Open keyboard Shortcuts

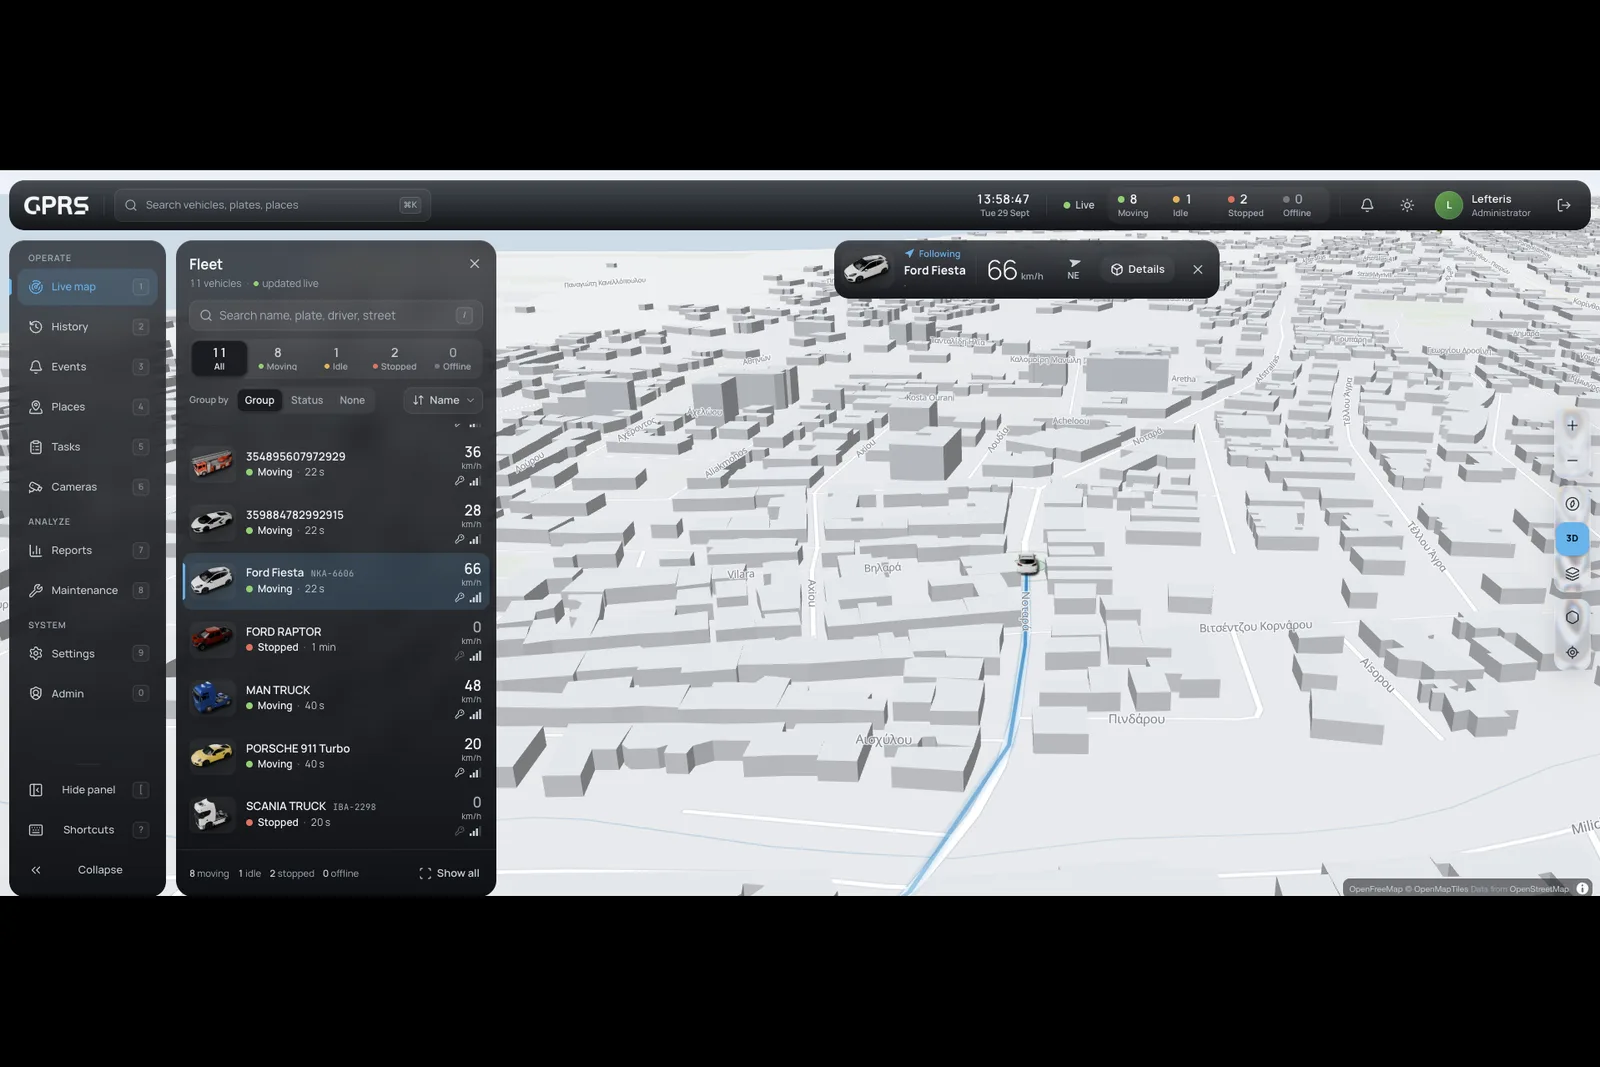(87, 830)
